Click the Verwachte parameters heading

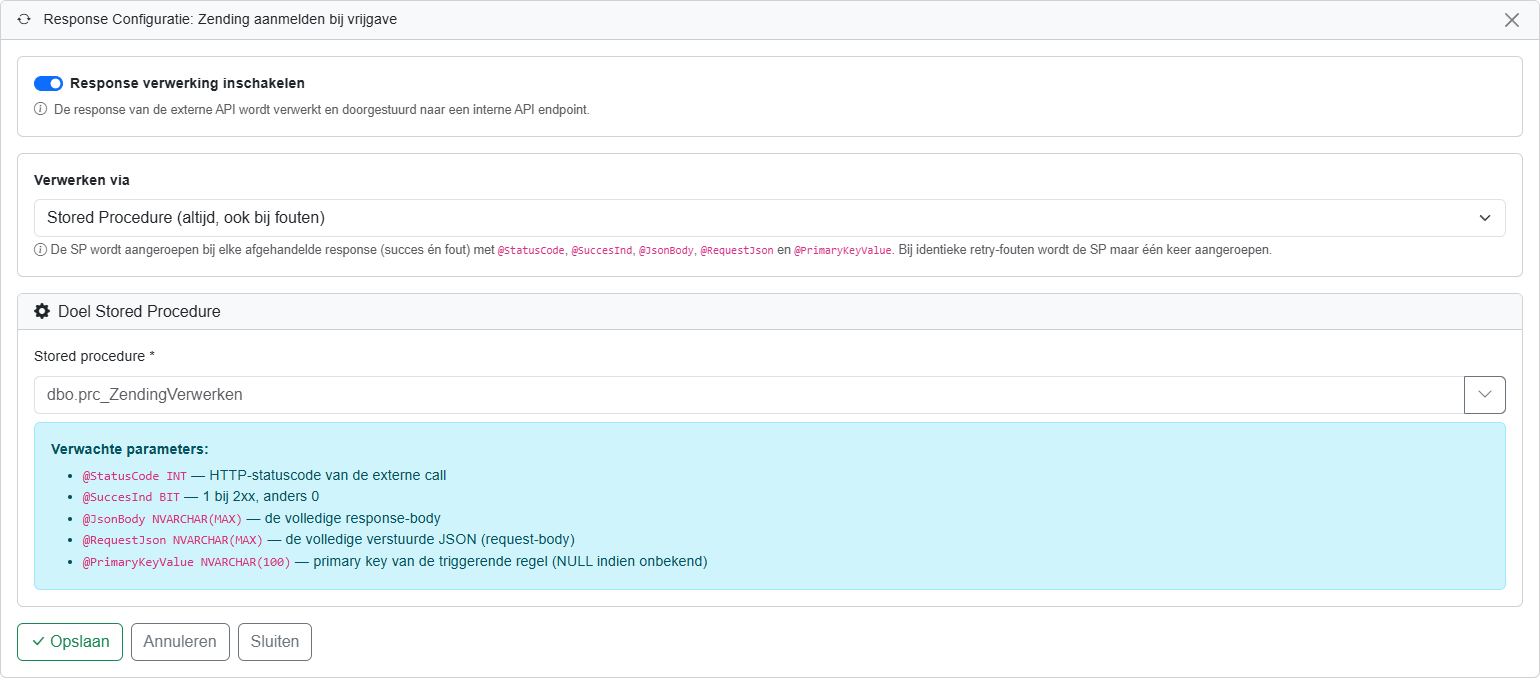click(130, 449)
